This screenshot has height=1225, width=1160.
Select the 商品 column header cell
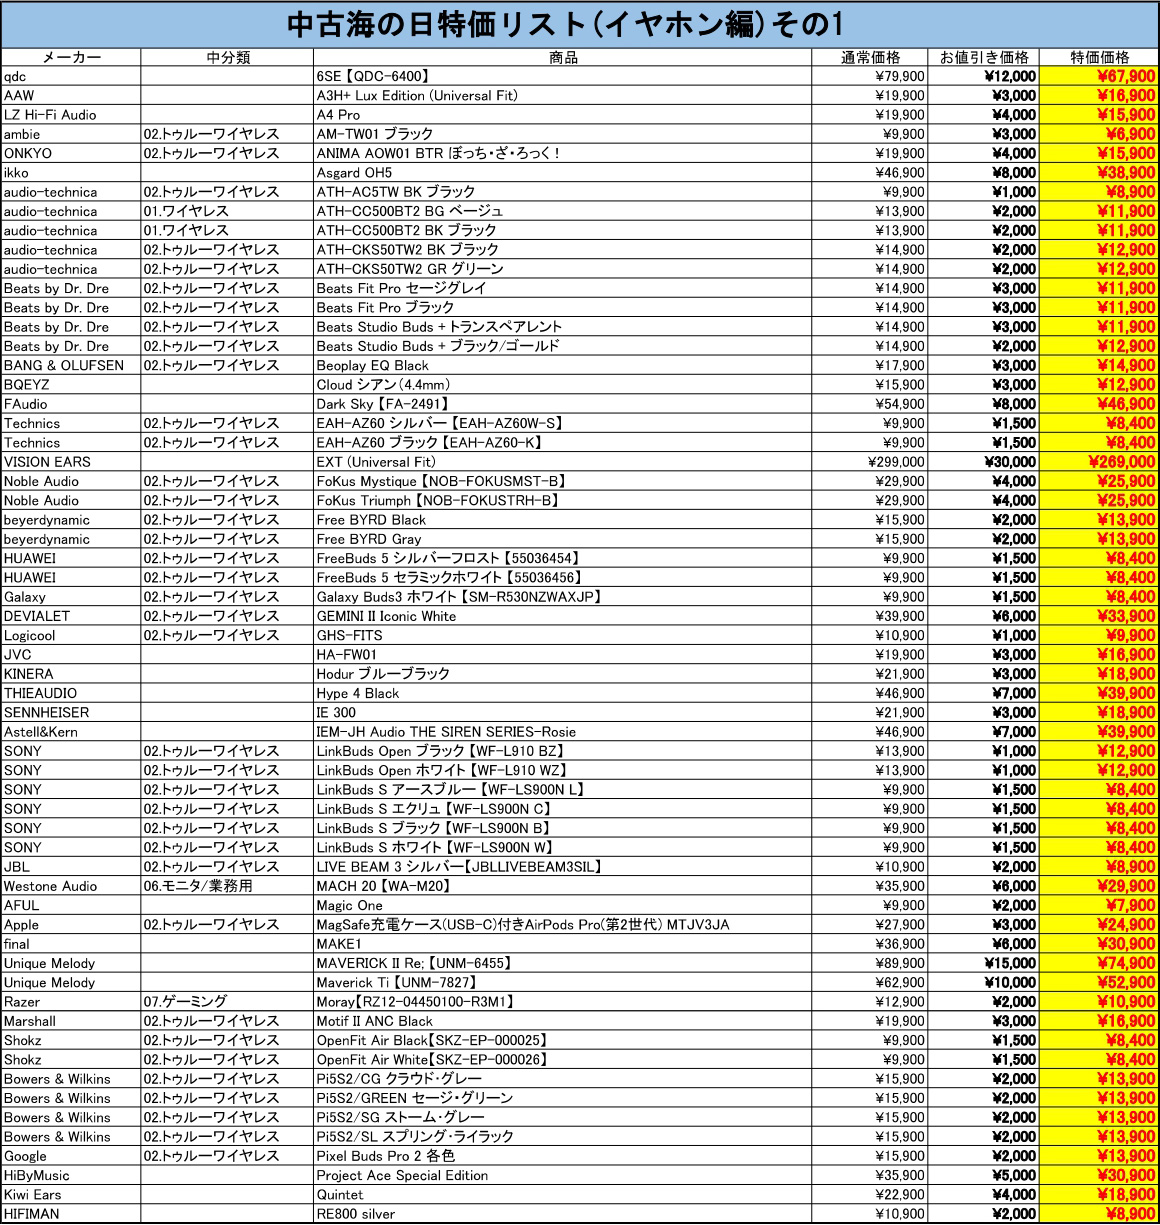click(x=563, y=58)
